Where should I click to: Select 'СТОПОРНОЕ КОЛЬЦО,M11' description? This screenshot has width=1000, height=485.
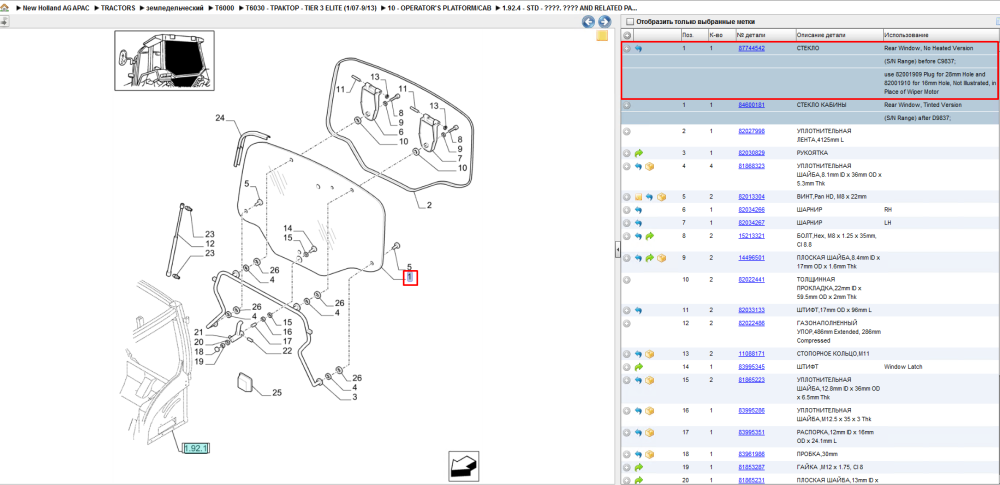pos(832,354)
